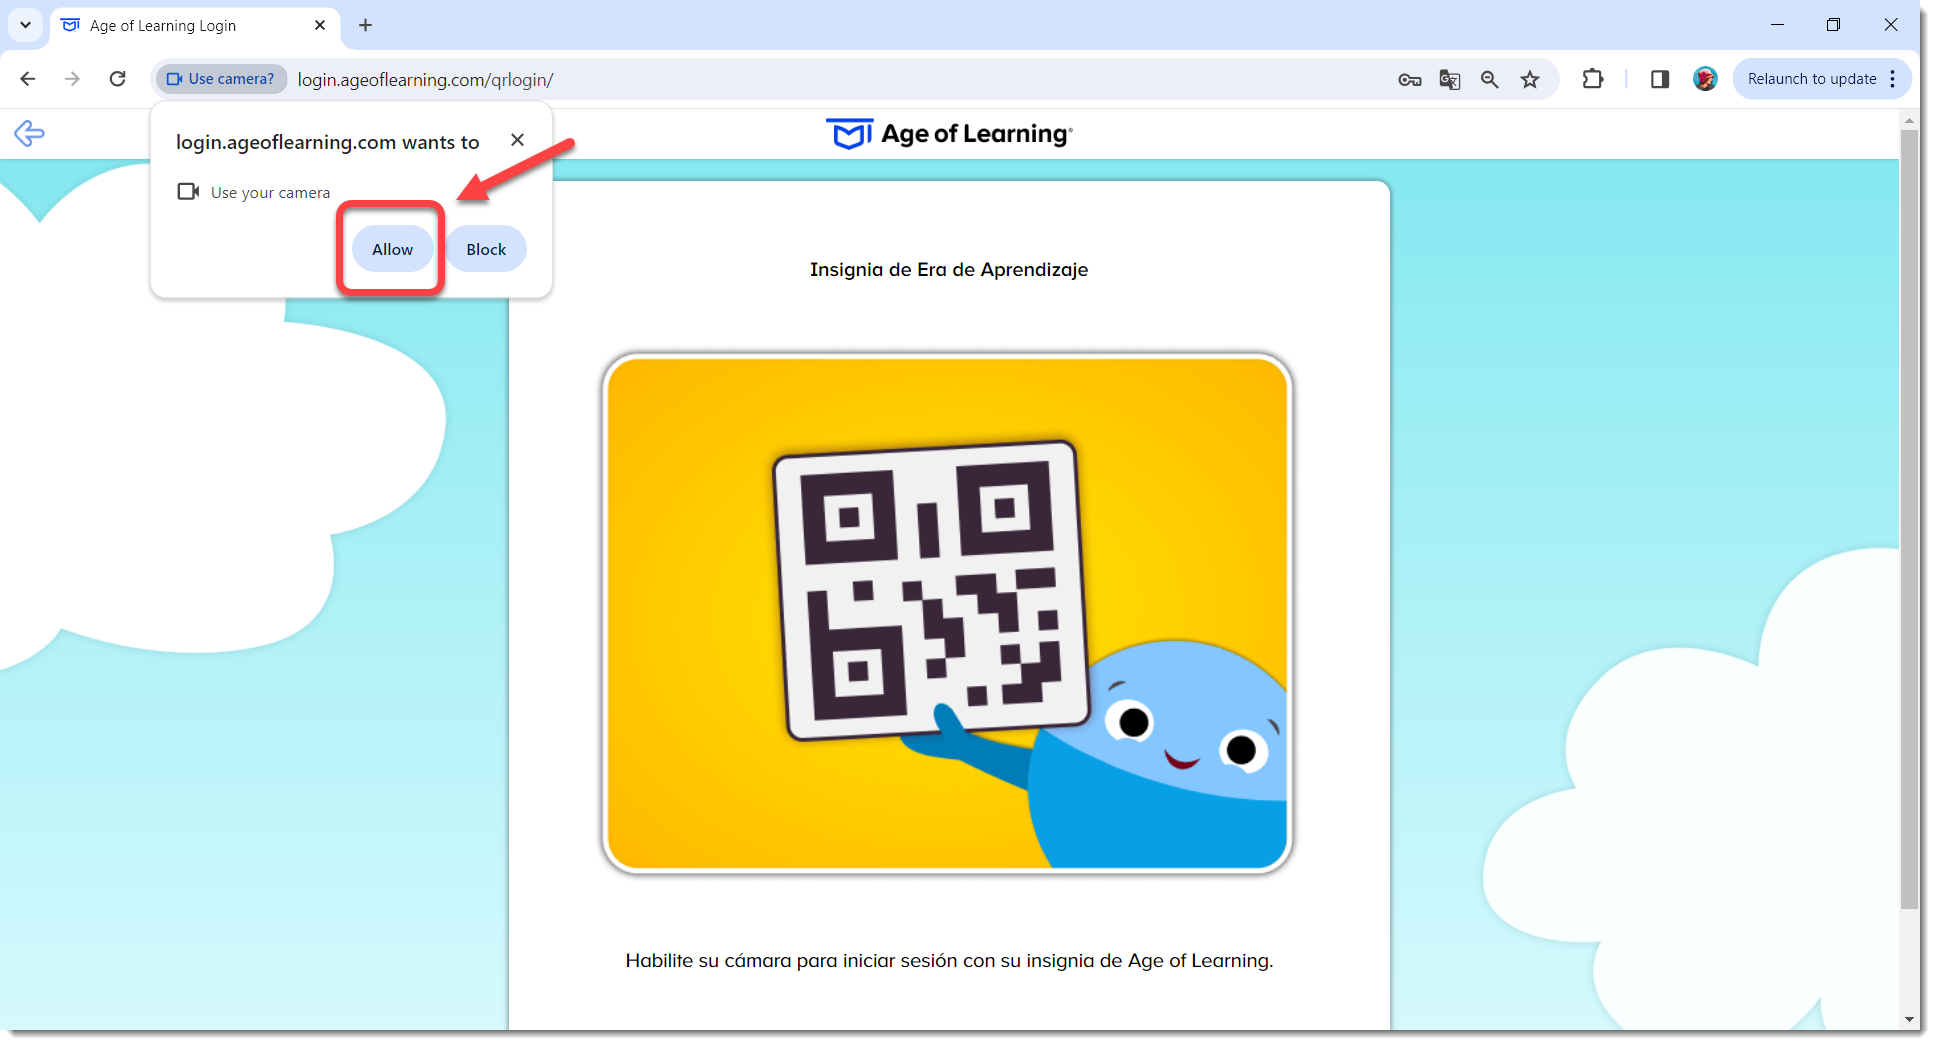Click the scrollbar up arrow
The height and width of the screenshot is (1045, 1935).
pos(1909,120)
